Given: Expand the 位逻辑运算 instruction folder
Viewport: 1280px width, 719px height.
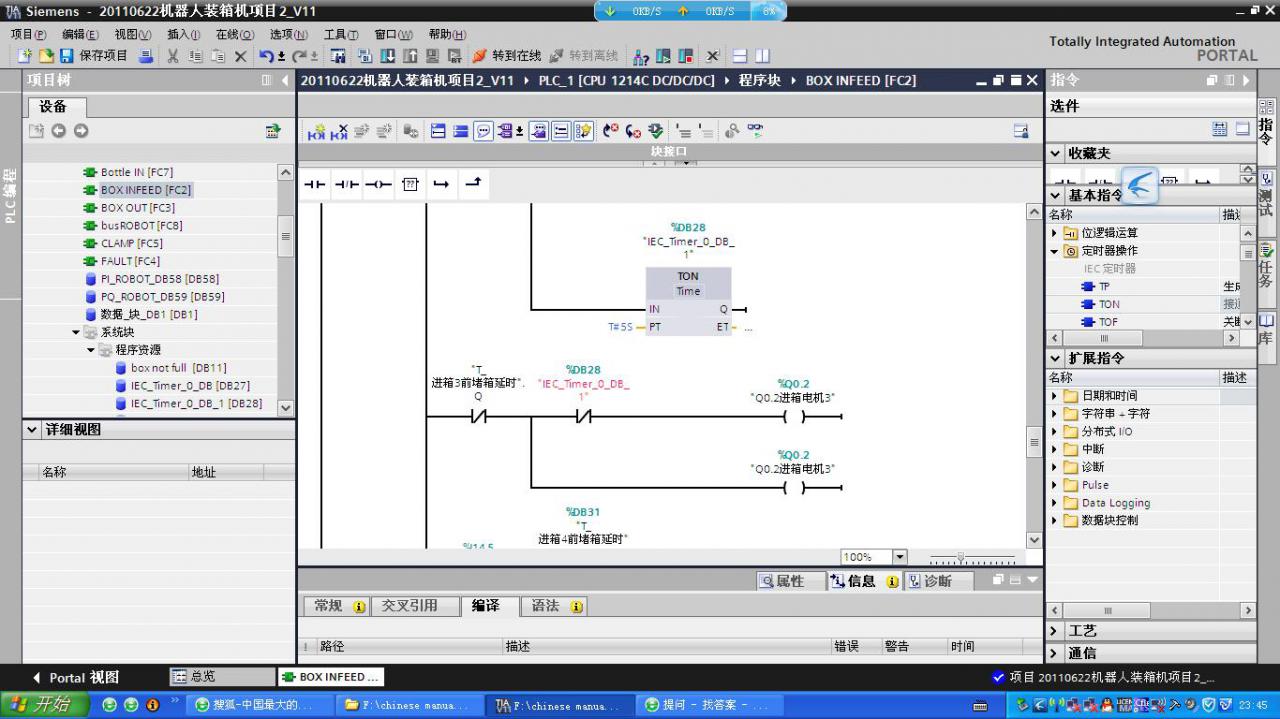Looking at the screenshot, I should click(x=1054, y=232).
